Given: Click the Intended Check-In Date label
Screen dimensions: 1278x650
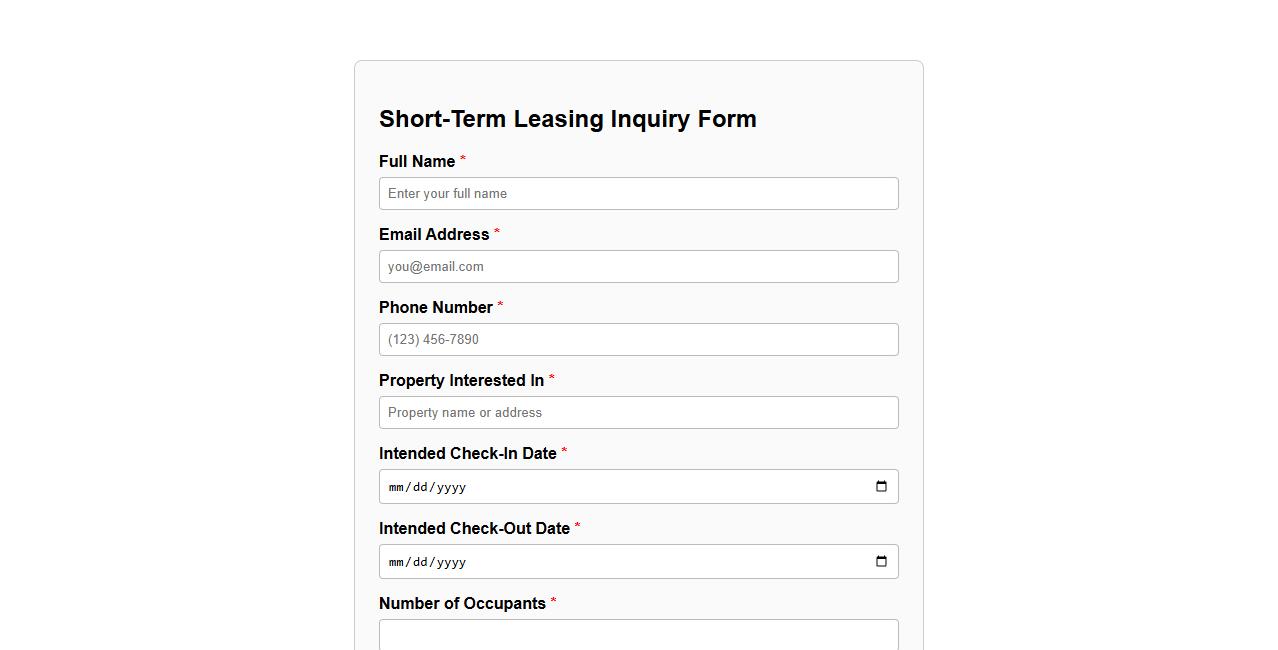Looking at the screenshot, I should (469, 453).
